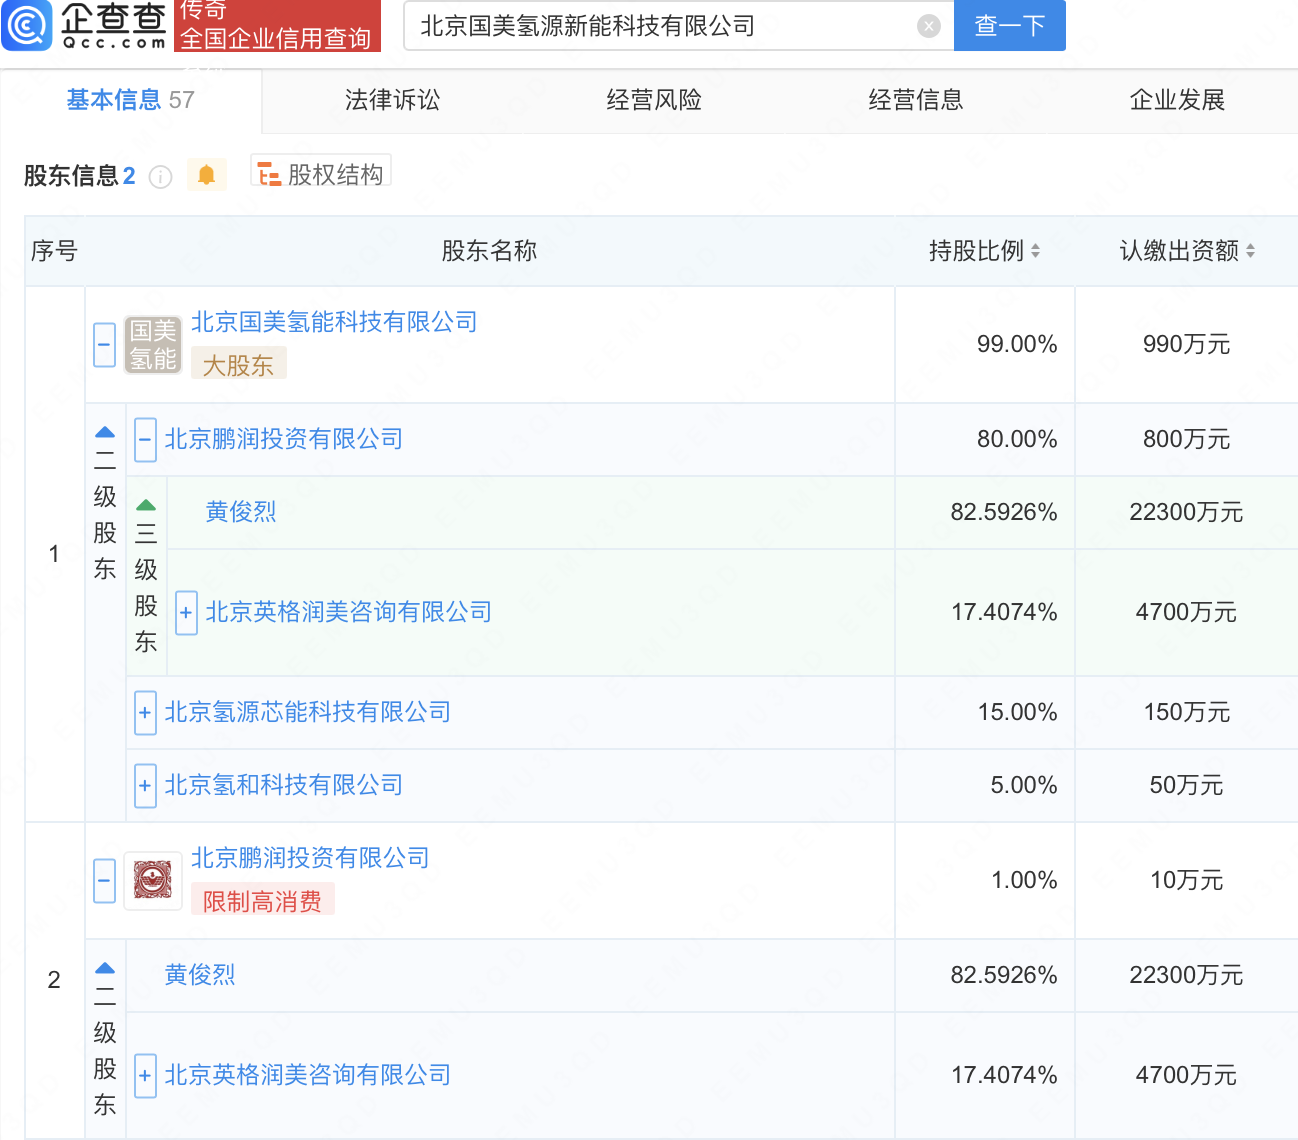Collapse the 北京国美氢能科技有限公司 row
The image size is (1298, 1140).
point(104,346)
